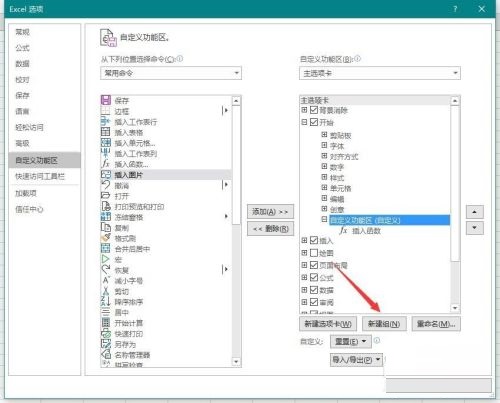500x403 pixels.
Task: Click the 剪切 scissors icon
Action: click(x=106, y=291)
